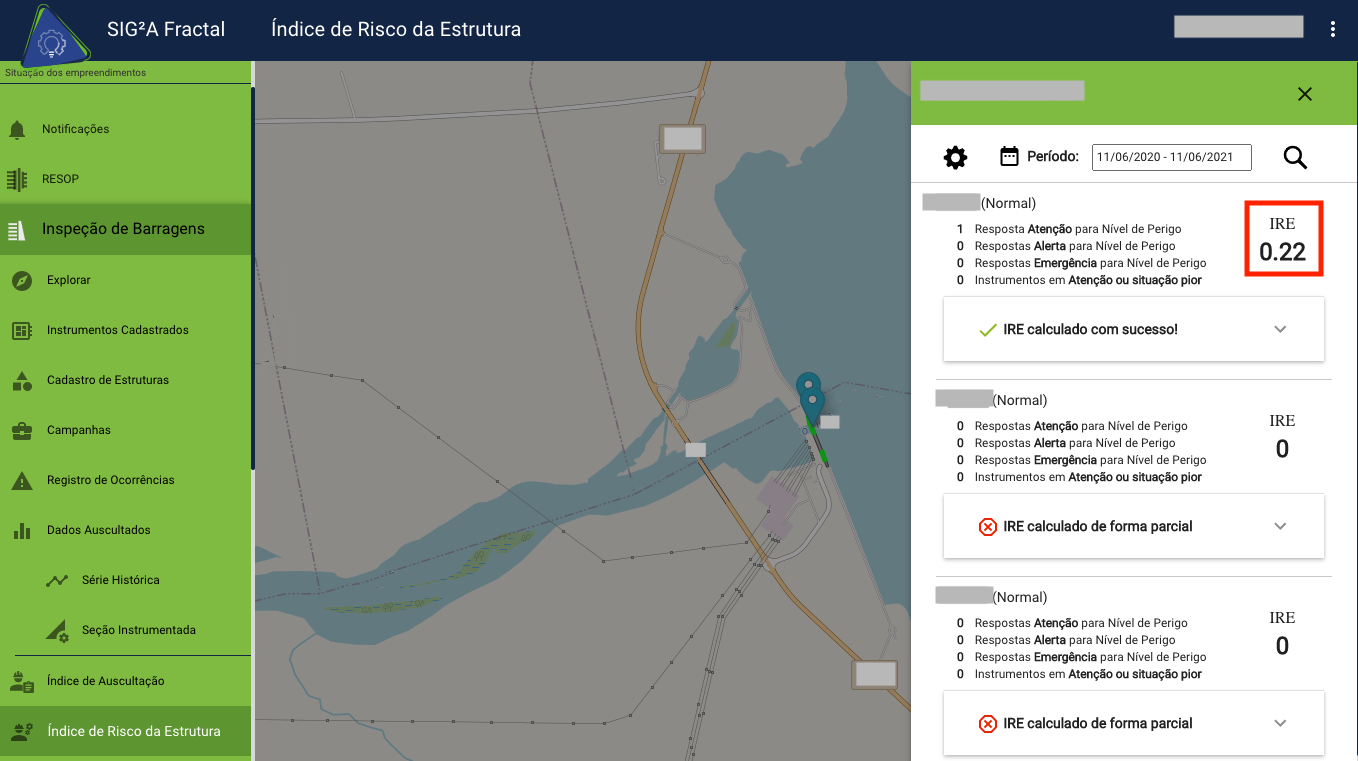This screenshot has height=761, width=1358.
Task: Click the third structure's IRE 0 value
Action: [x=1282, y=646]
